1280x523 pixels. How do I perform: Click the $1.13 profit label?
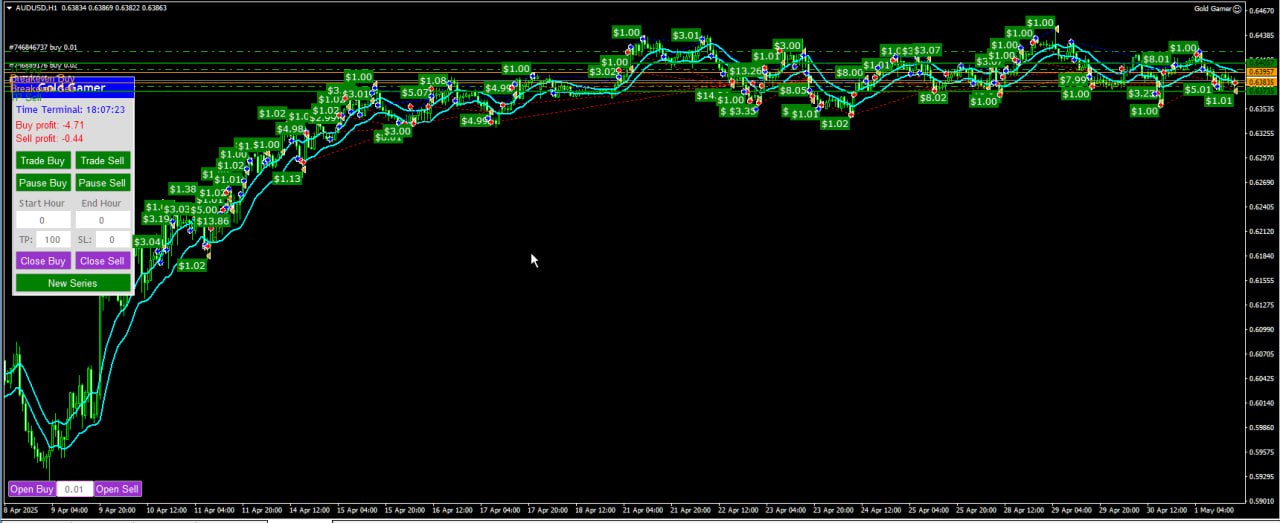[x=287, y=178]
